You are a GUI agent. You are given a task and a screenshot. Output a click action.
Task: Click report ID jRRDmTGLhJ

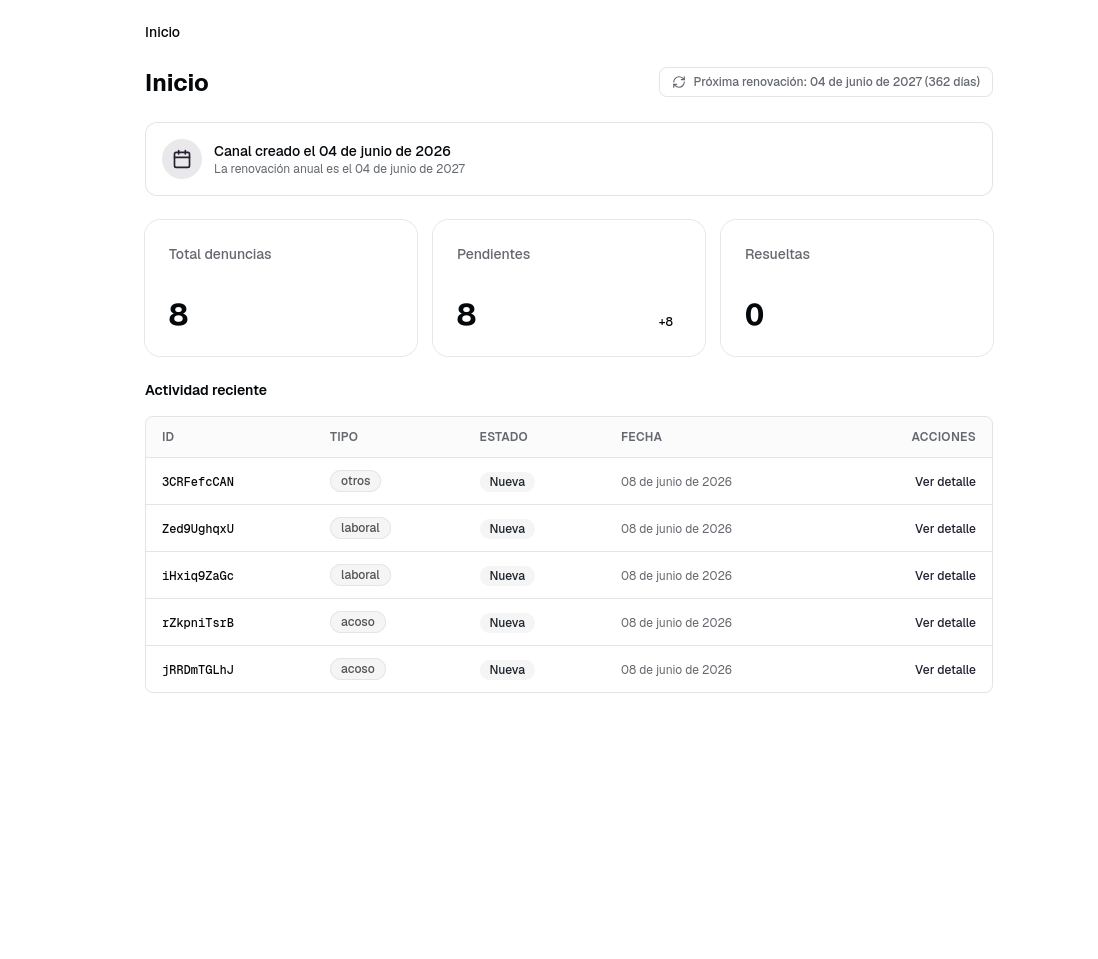click(x=197, y=670)
